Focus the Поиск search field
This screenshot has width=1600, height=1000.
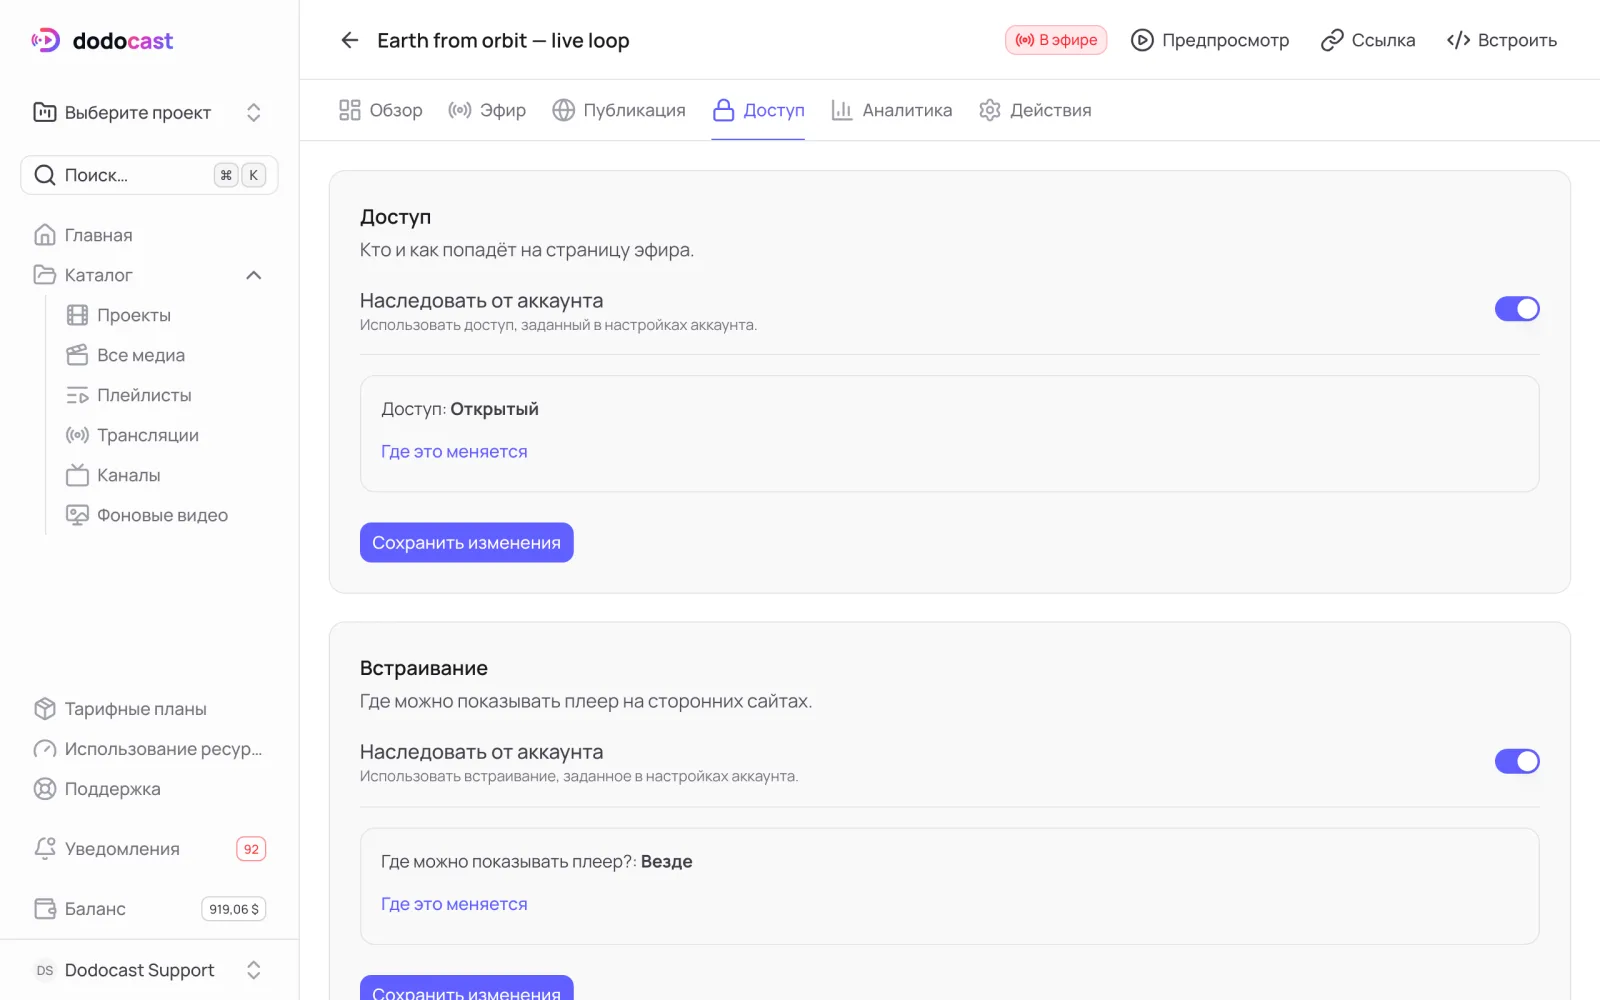149,175
